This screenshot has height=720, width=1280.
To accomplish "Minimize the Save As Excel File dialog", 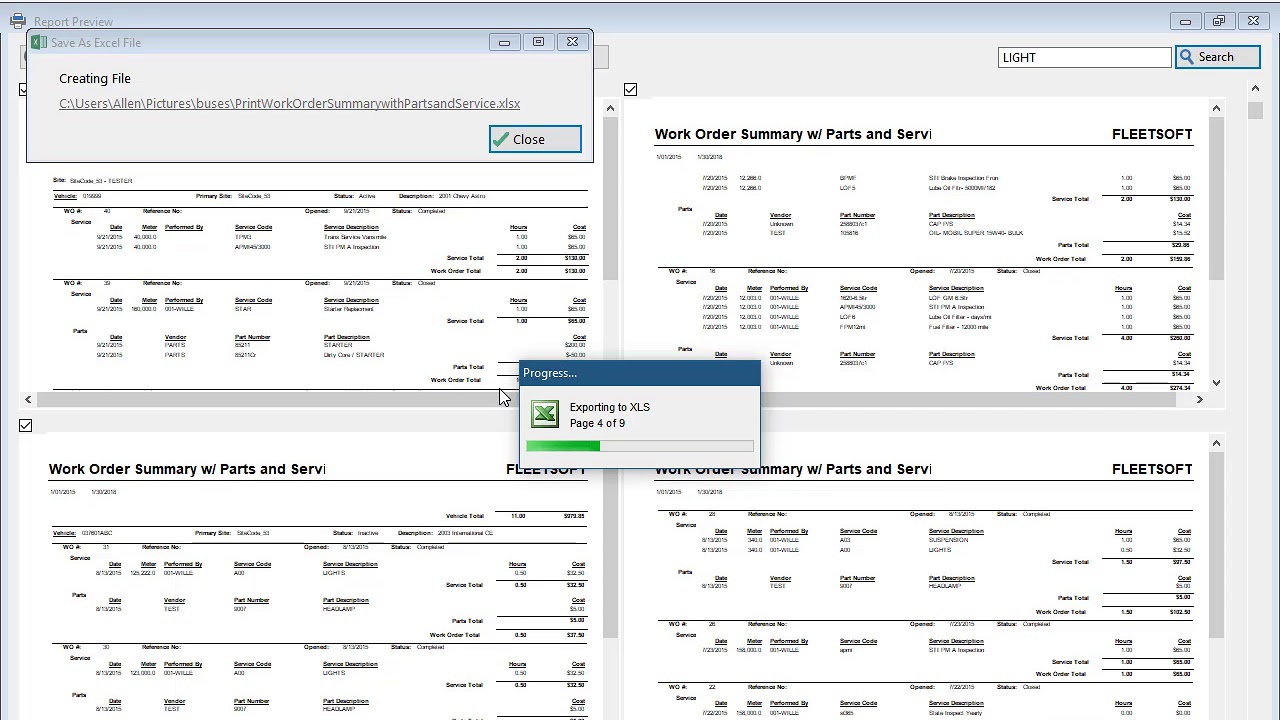I will pyautogui.click(x=504, y=42).
